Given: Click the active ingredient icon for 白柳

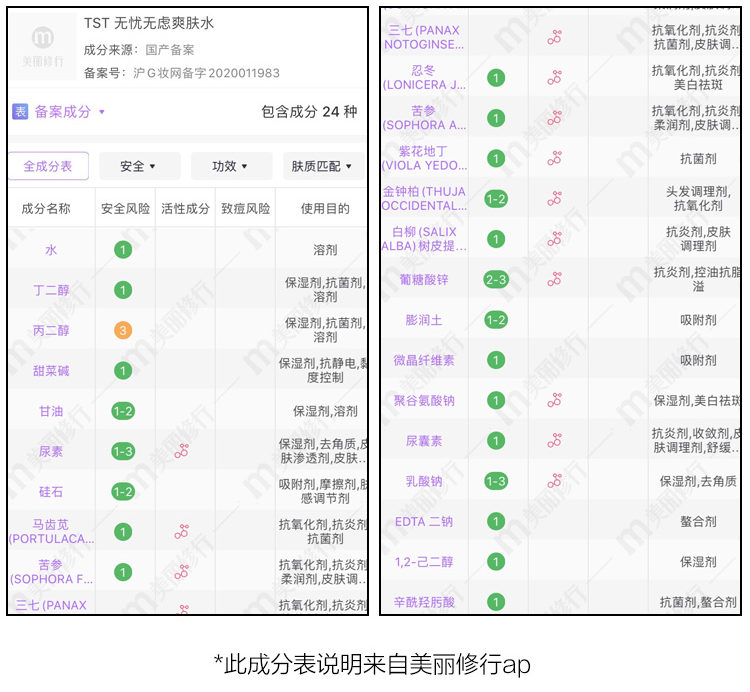Looking at the screenshot, I should tap(555, 238).
